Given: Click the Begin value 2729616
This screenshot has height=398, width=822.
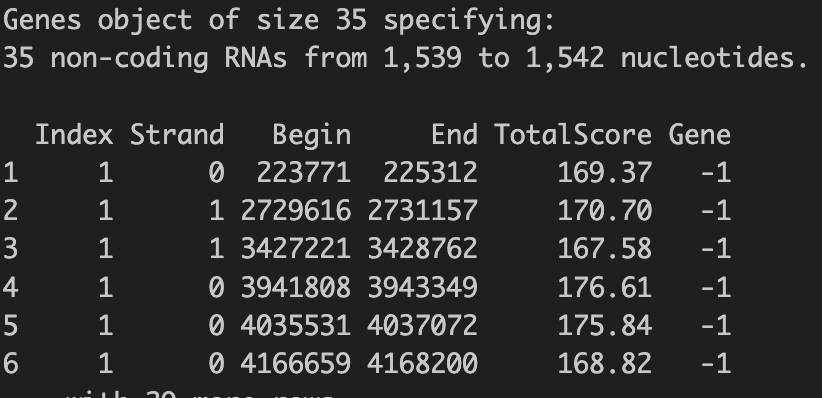Looking at the screenshot, I should 296,211.
